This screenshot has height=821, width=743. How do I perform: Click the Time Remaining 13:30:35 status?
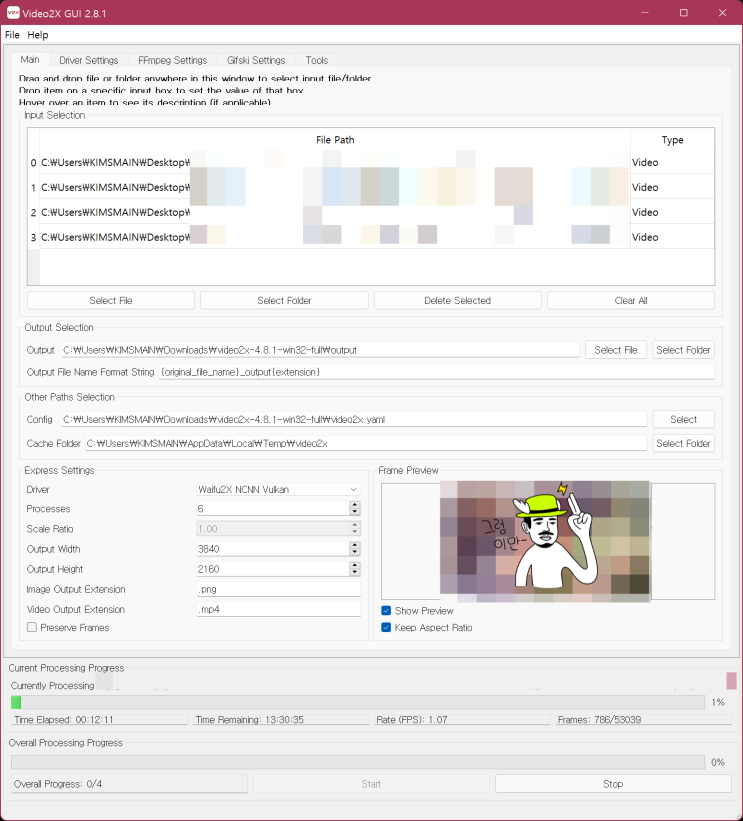tap(281, 719)
